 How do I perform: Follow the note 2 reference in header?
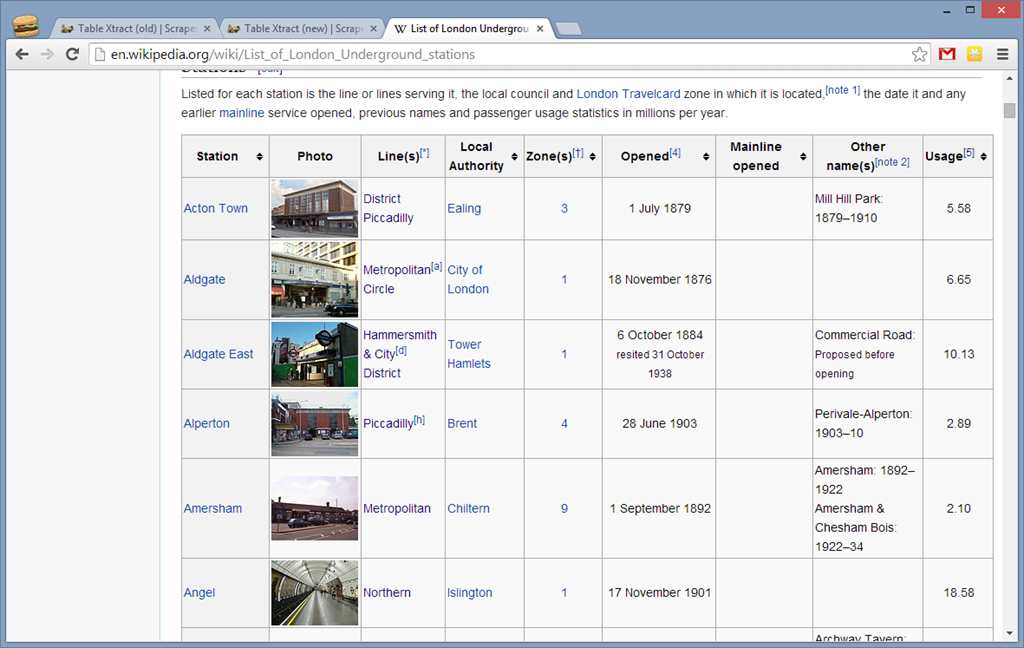tap(892, 162)
